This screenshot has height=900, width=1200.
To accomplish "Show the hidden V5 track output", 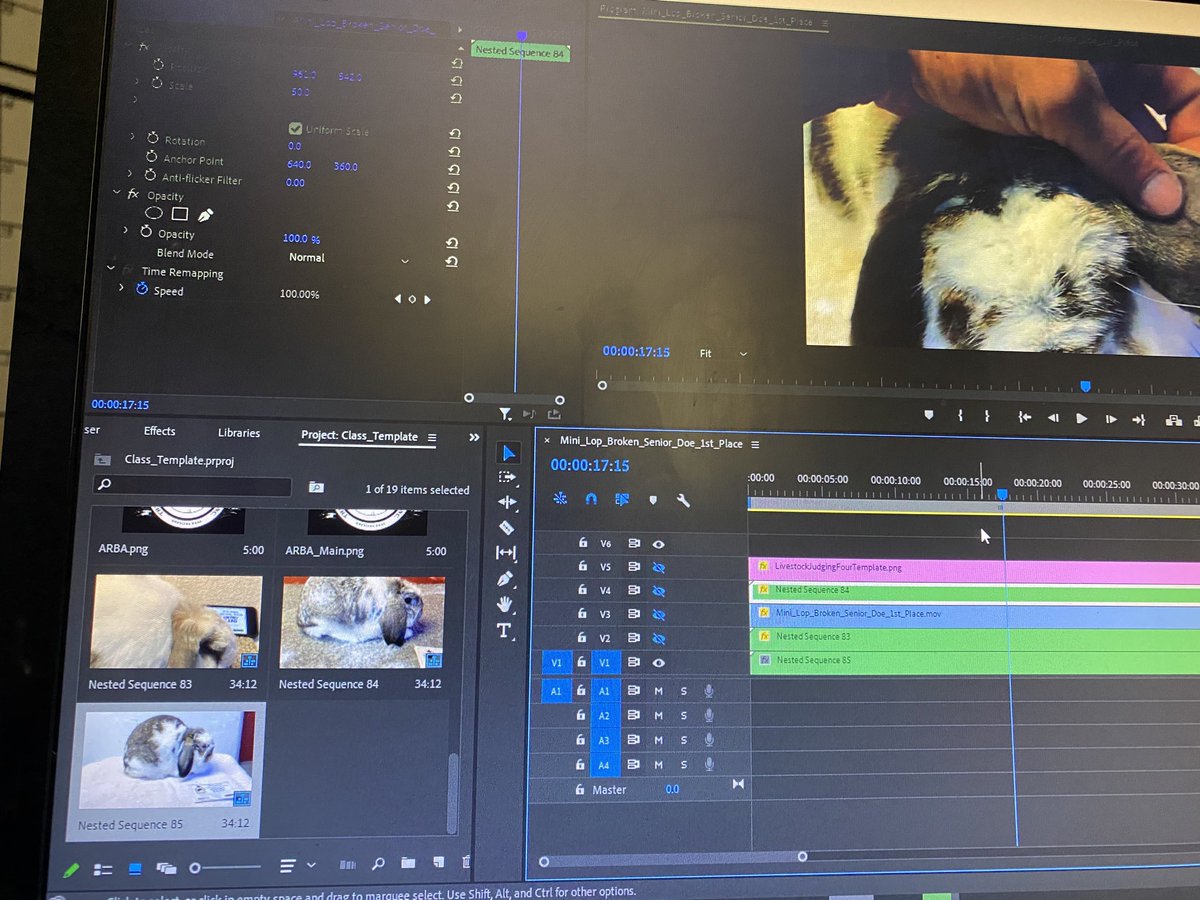I will click(x=658, y=567).
